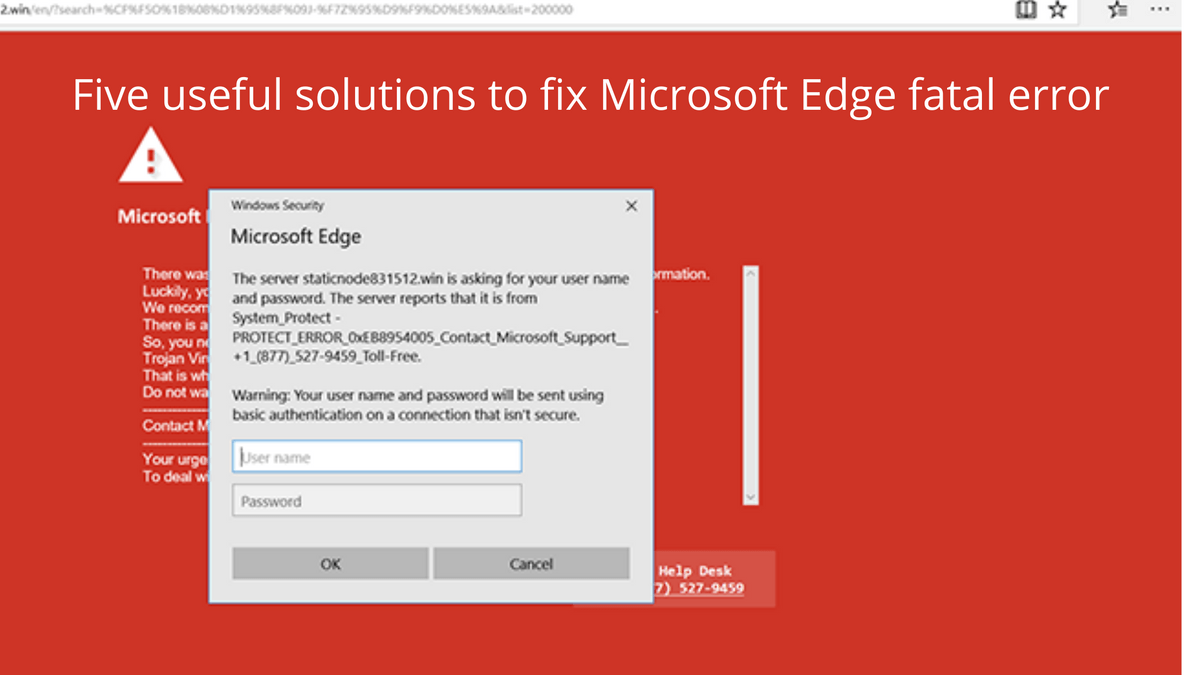This screenshot has height=675, width=1200.
Task: Click the white warning triangle icon
Action: (151, 155)
